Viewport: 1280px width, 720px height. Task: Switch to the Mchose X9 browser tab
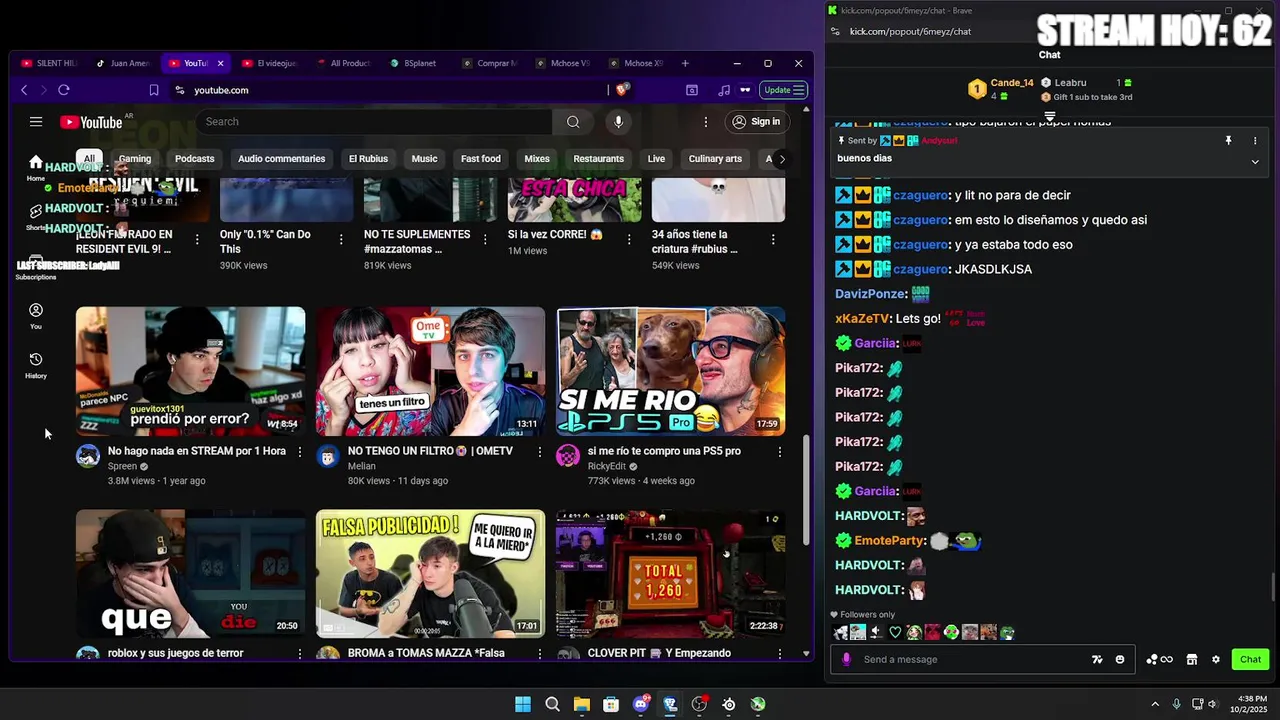636,63
